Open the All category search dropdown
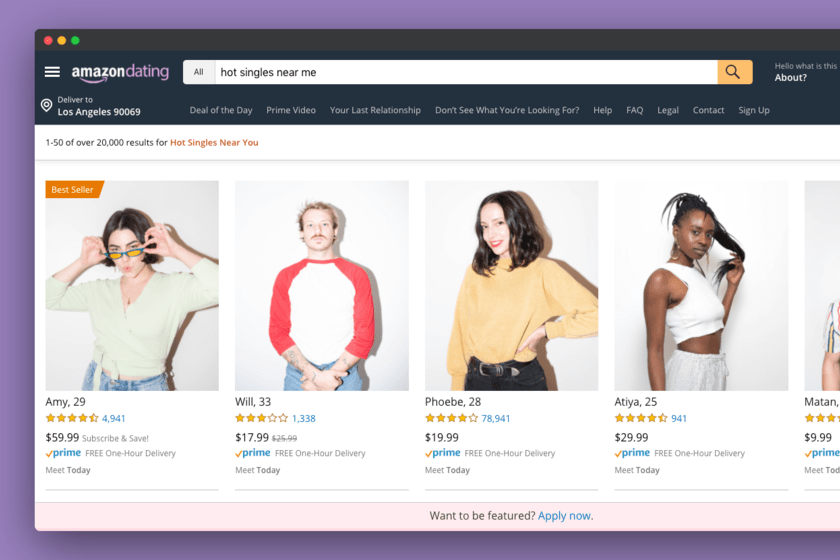Viewport: 840px width, 560px height. click(199, 72)
